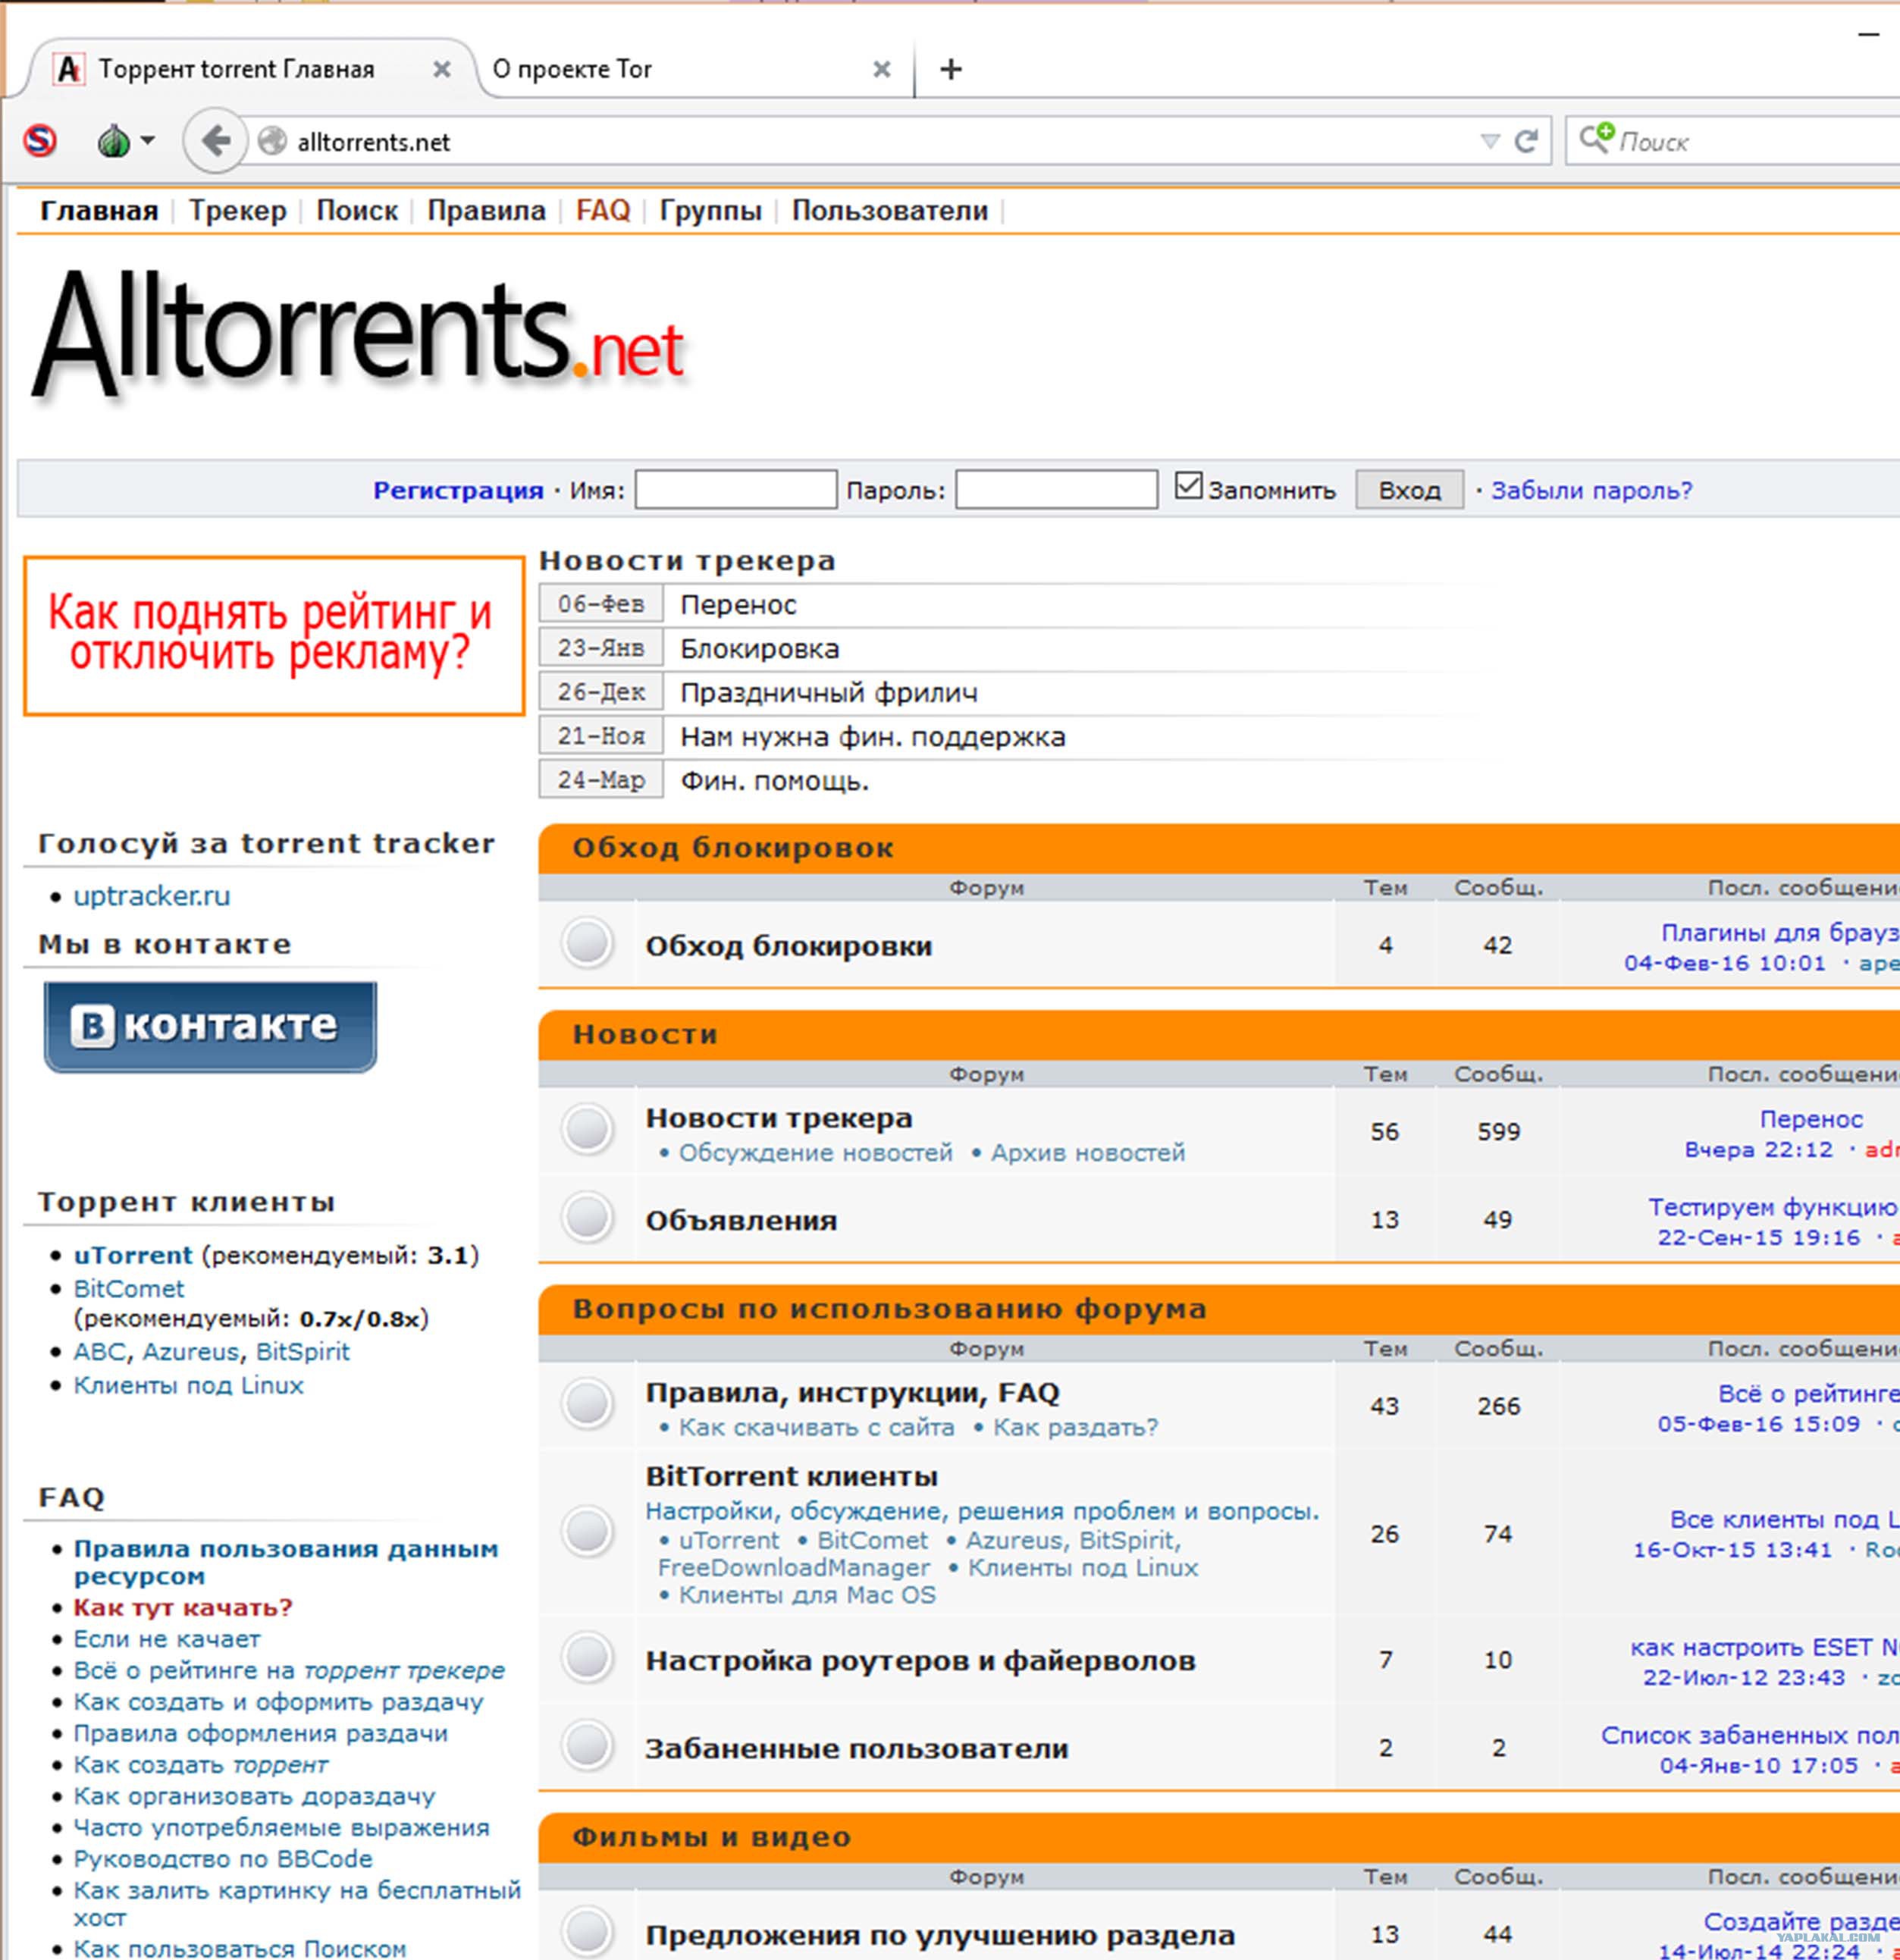Focus the Пароль password field

pos(1056,489)
